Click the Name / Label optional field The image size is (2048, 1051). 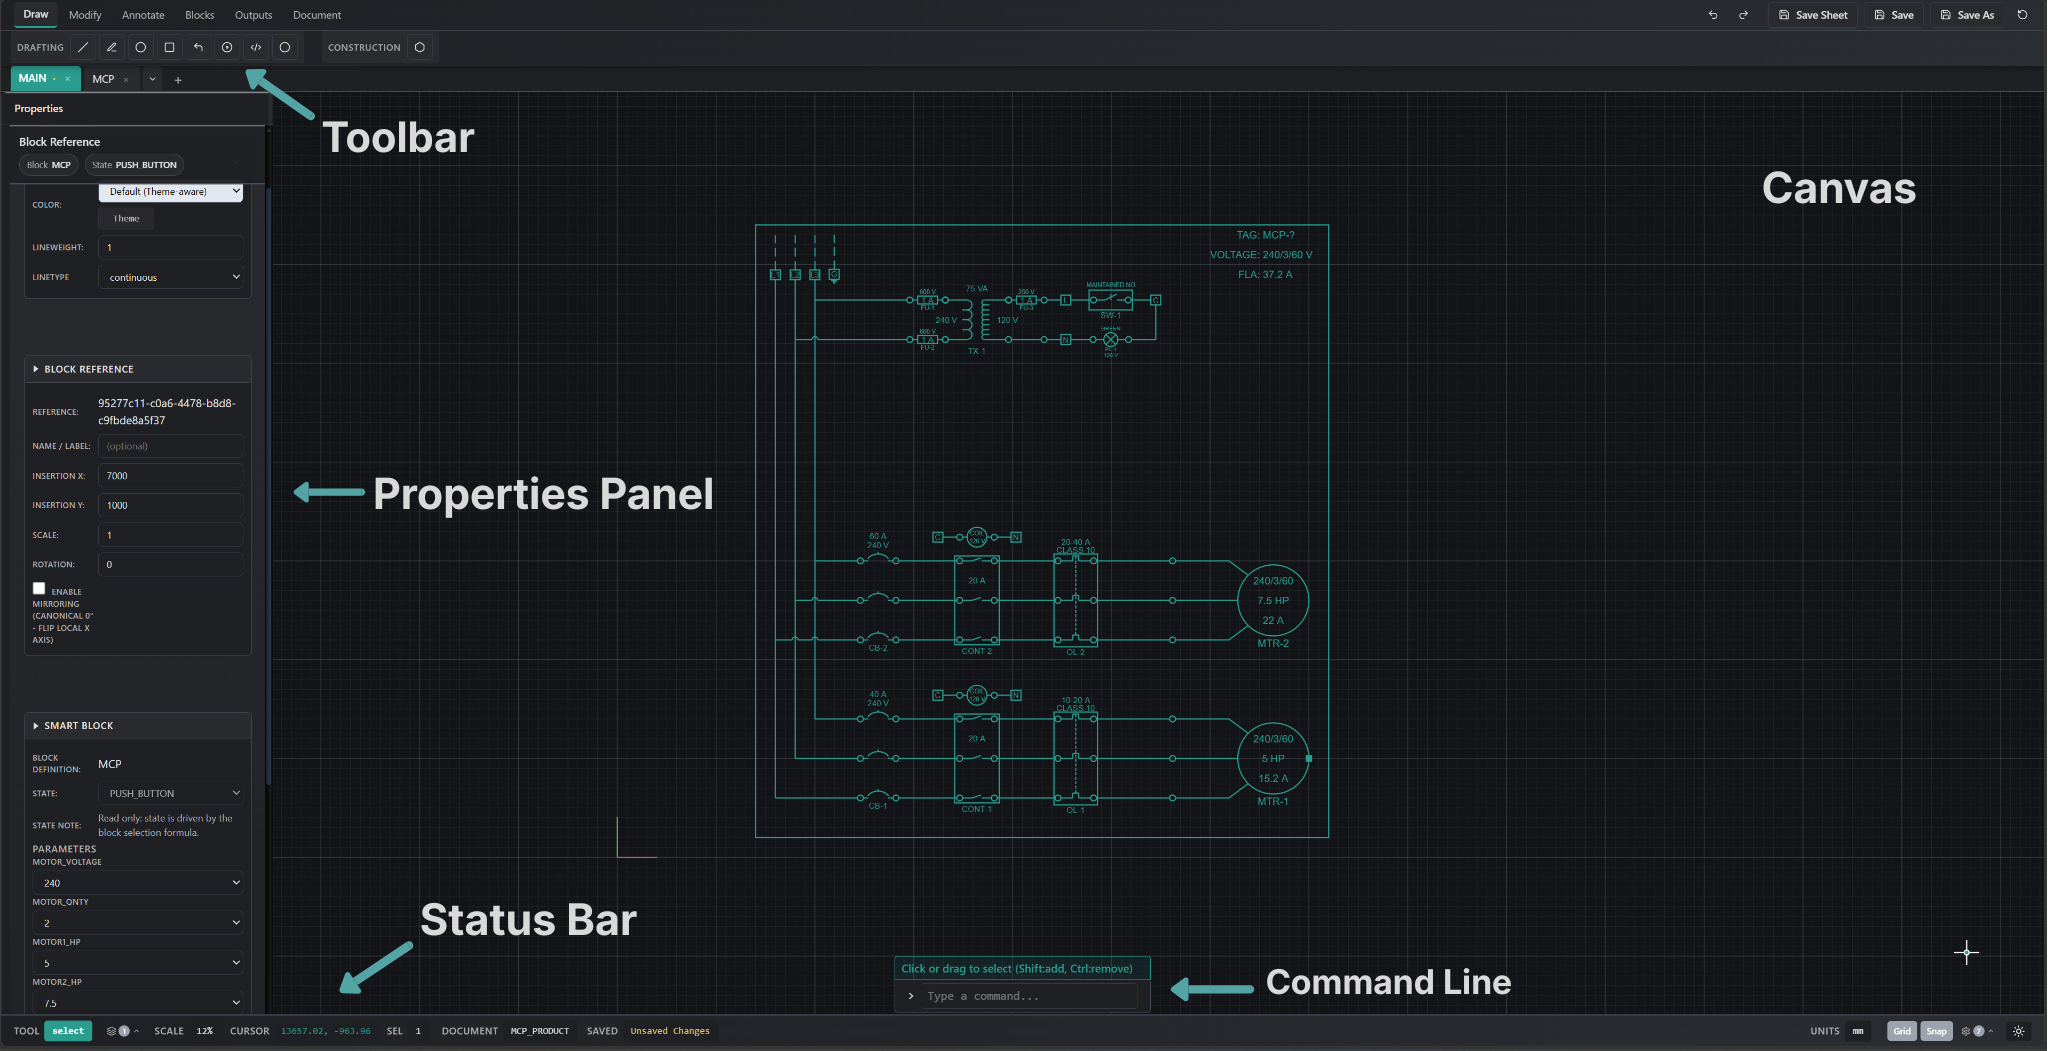pyautogui.click(x=171, y=446)
